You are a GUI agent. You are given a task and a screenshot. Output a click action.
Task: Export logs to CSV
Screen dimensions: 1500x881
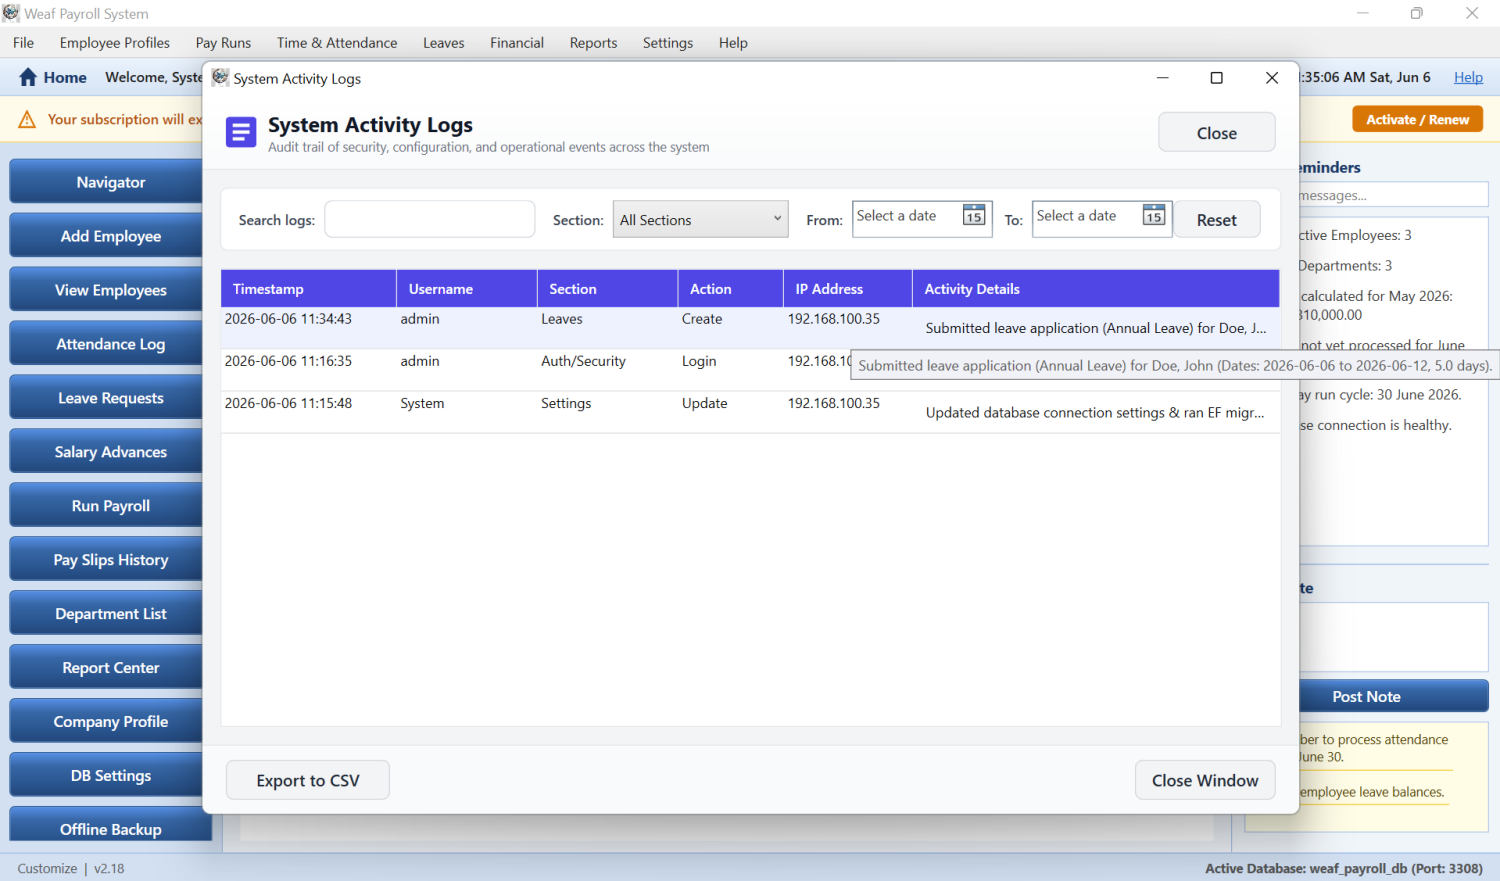coord(308,780)
